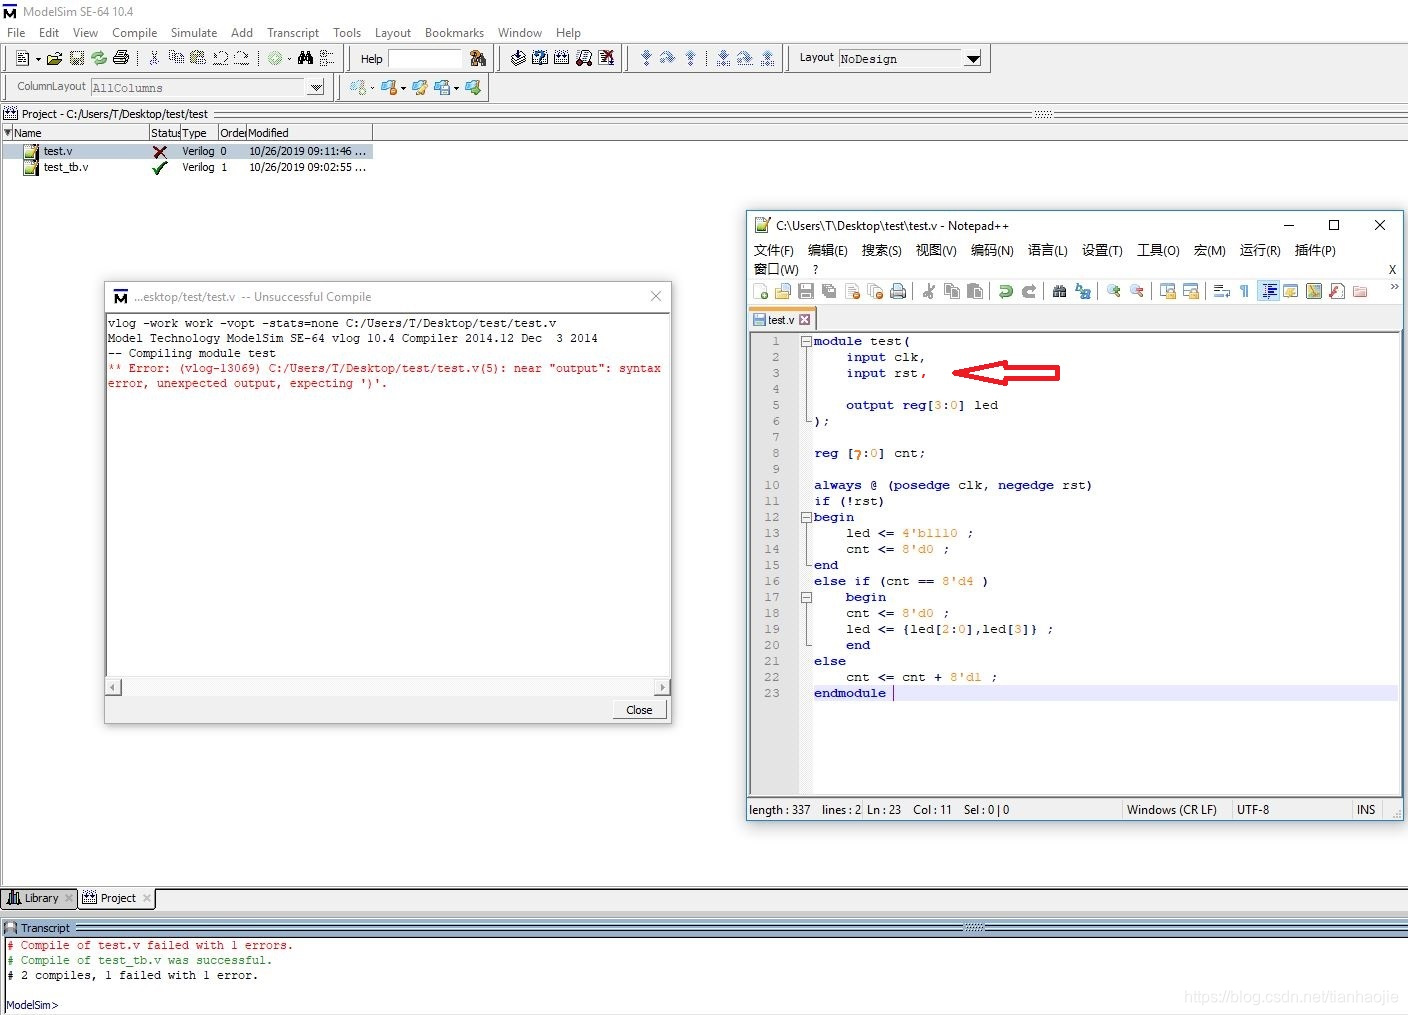1408x1015 pixels.
Task: Collapse fold marker at line 1 module
Action: click(x=806, y=341)
